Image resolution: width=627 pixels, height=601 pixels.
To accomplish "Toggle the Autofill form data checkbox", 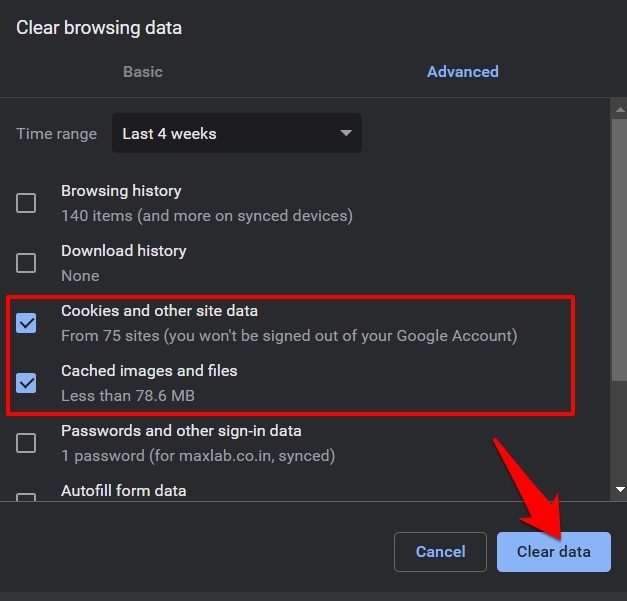I will pyautogui.click(x=26, y=496).
